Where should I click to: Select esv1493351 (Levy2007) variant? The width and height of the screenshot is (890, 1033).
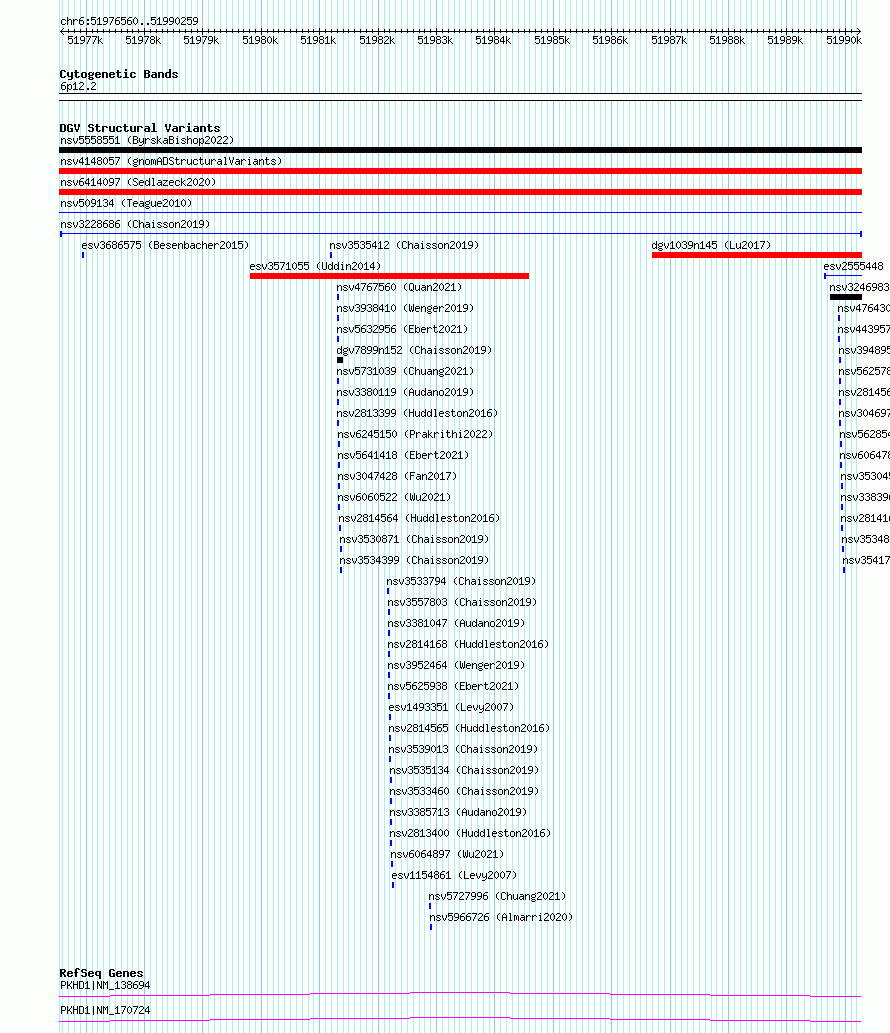click(451, 710)
